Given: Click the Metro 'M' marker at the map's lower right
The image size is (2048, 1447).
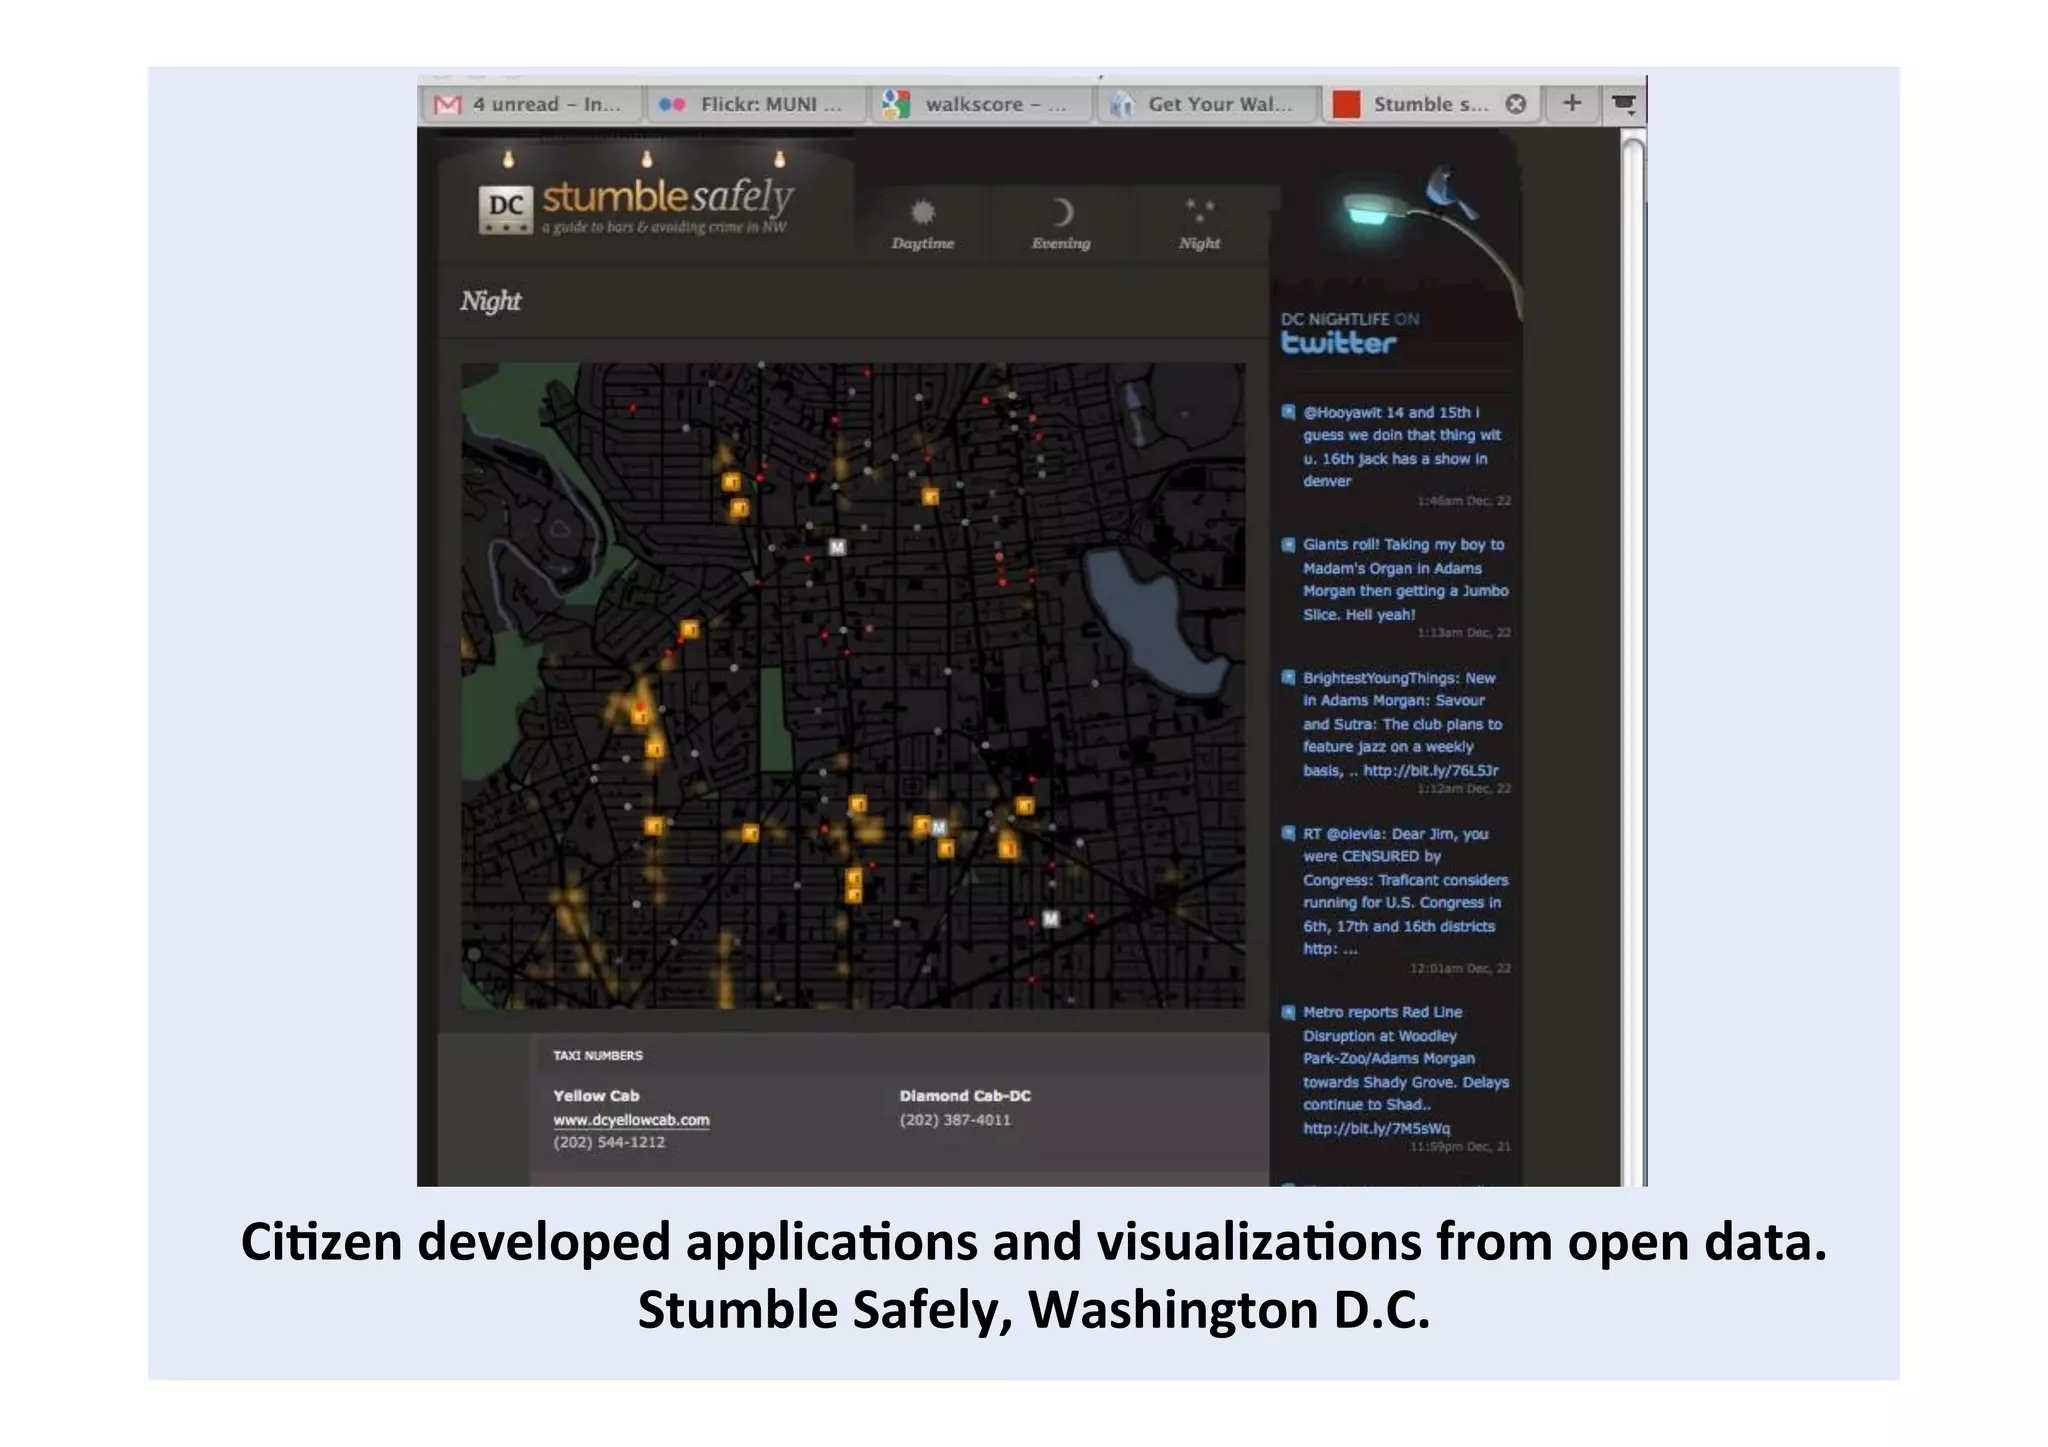Looking at the screenshot, I should (1051, 918).
